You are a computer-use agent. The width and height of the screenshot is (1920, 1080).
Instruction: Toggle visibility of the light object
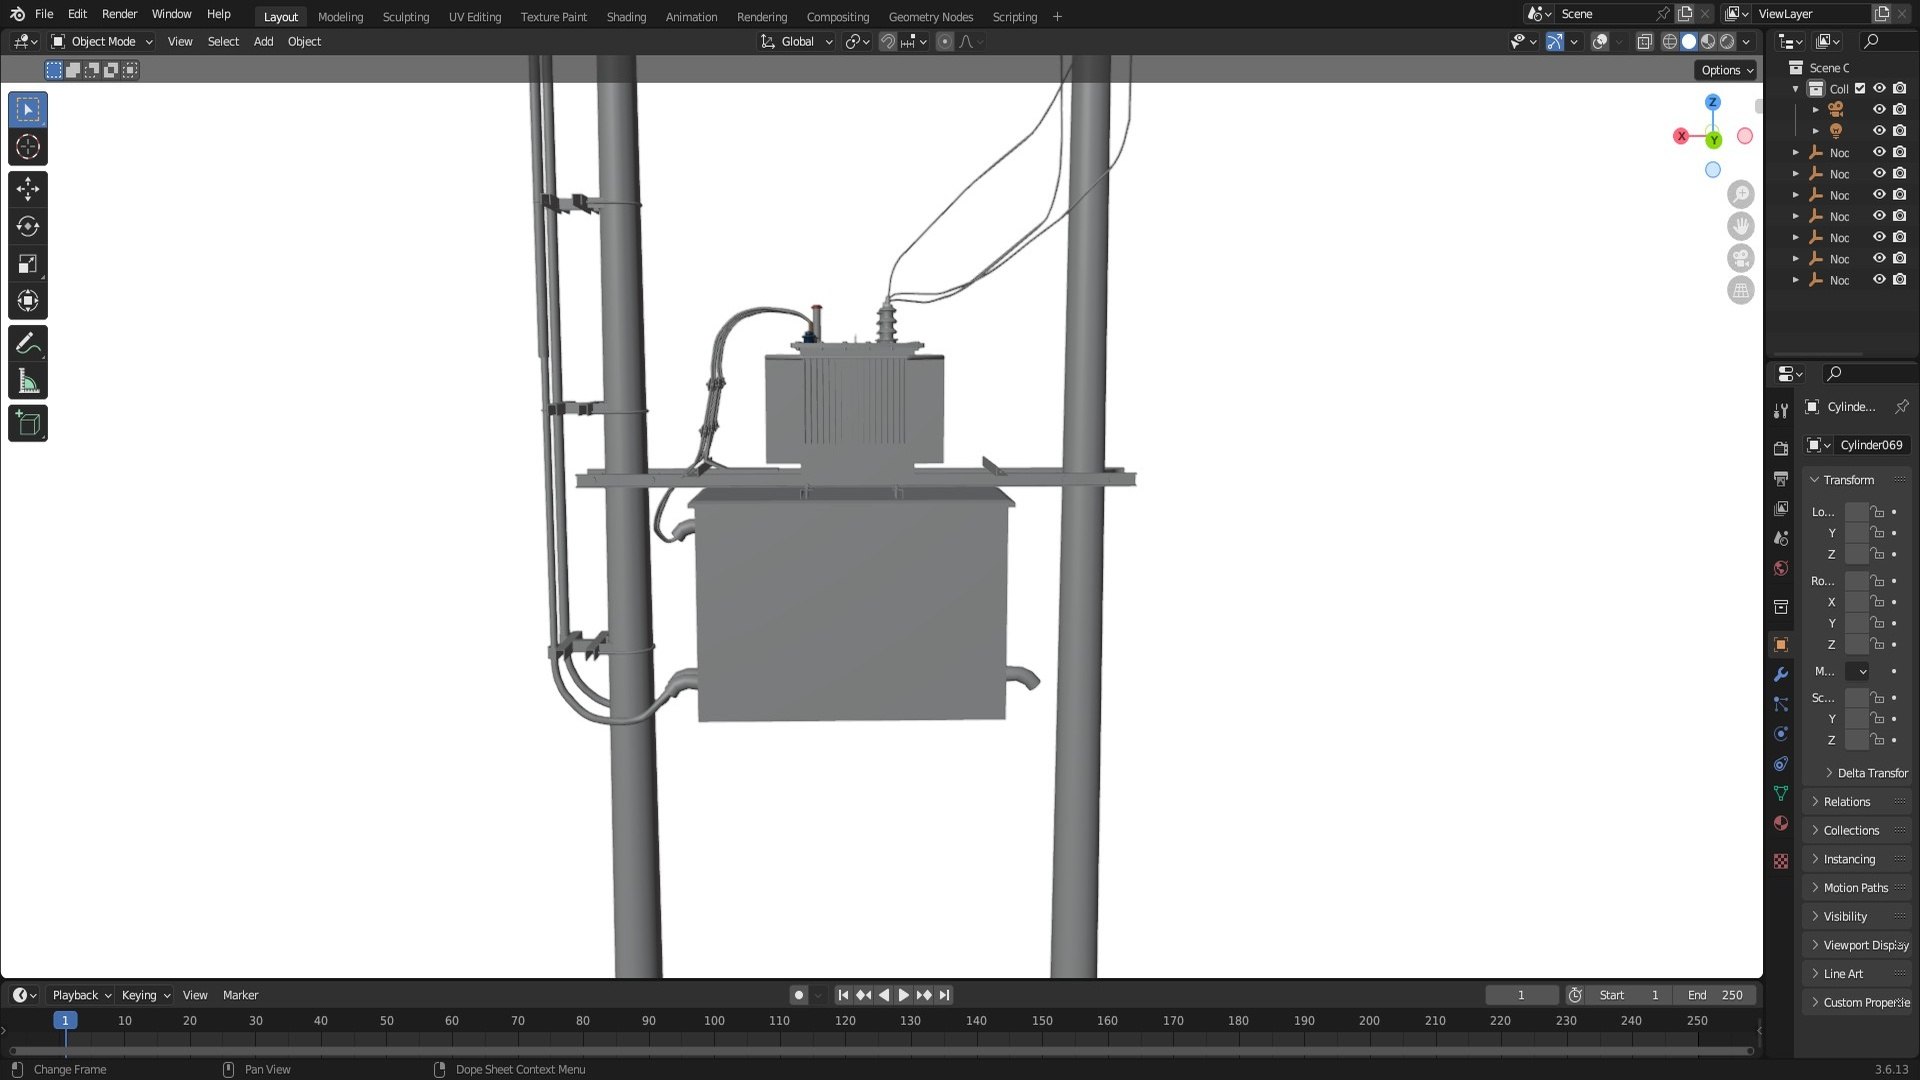point(1879,131)
